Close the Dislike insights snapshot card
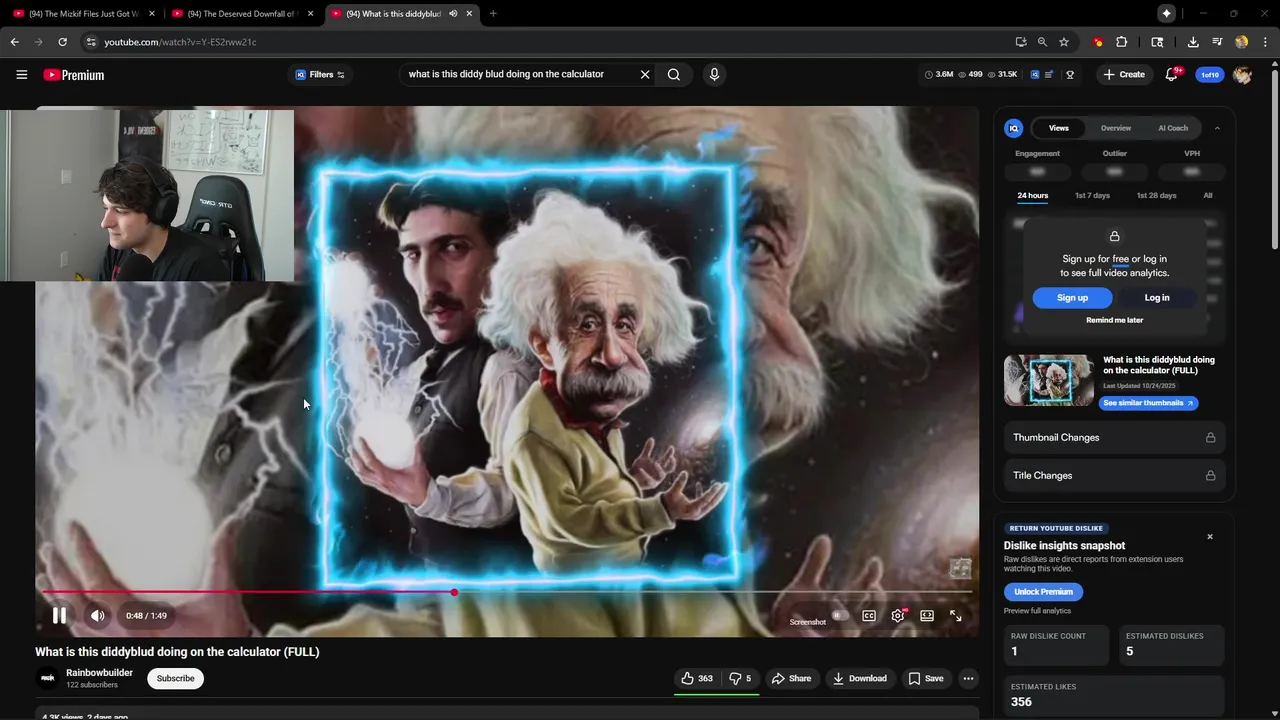The height and width of the screenshot is (720, 1280). pyautogui.click(x=1210, y=537)
